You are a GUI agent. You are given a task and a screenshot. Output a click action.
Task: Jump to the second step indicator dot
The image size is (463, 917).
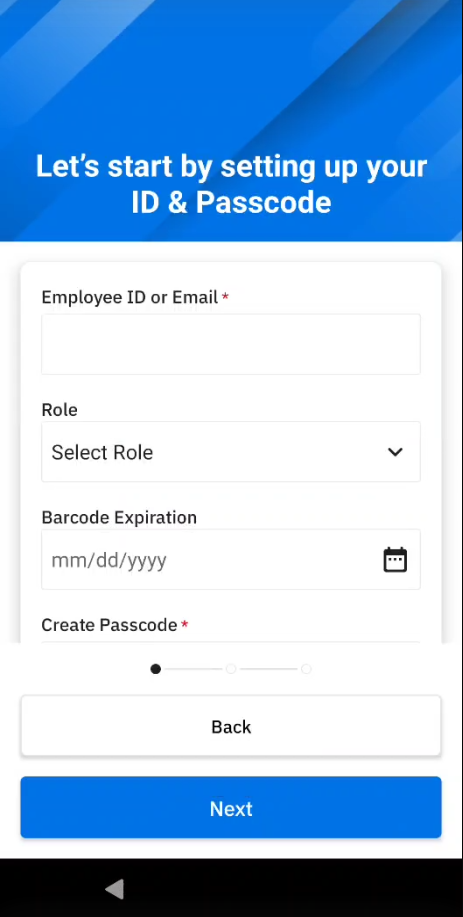(x=231, y=668)
